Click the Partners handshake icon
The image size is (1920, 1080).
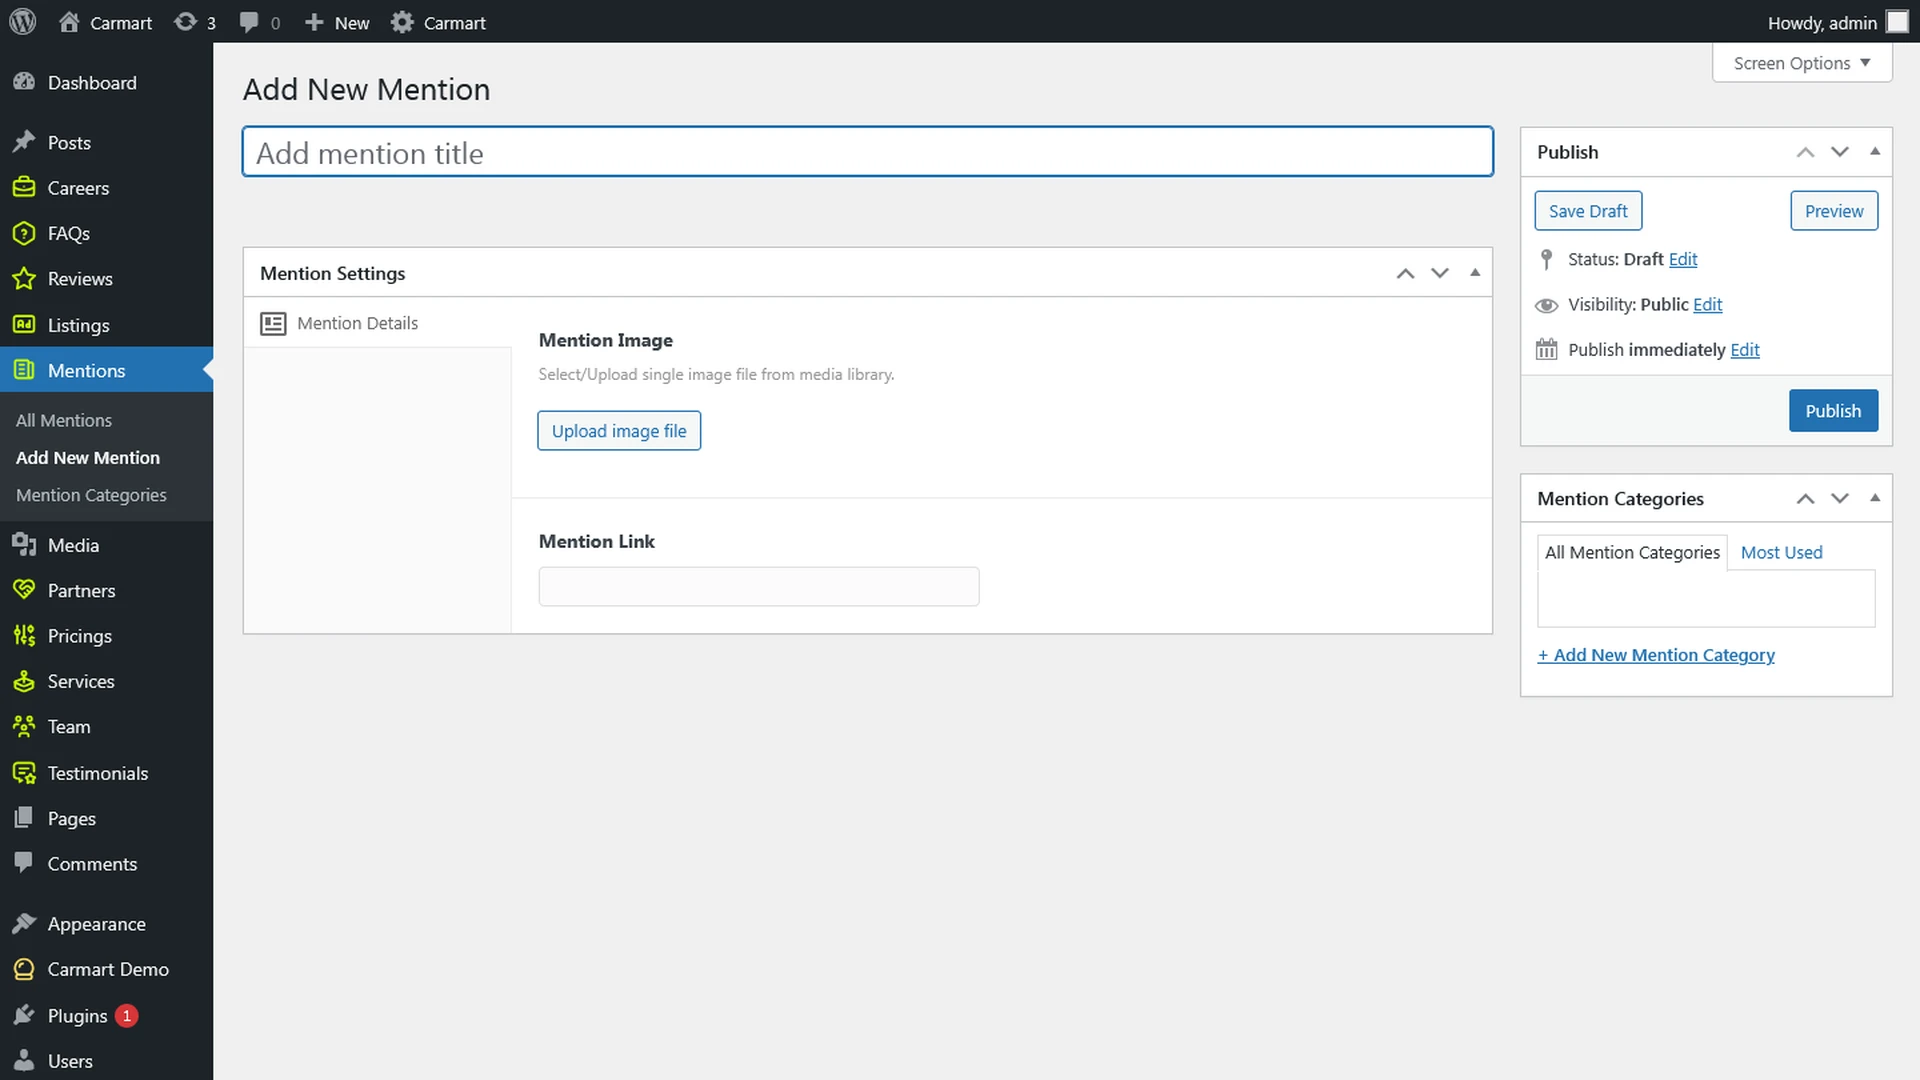coord(24,590)
